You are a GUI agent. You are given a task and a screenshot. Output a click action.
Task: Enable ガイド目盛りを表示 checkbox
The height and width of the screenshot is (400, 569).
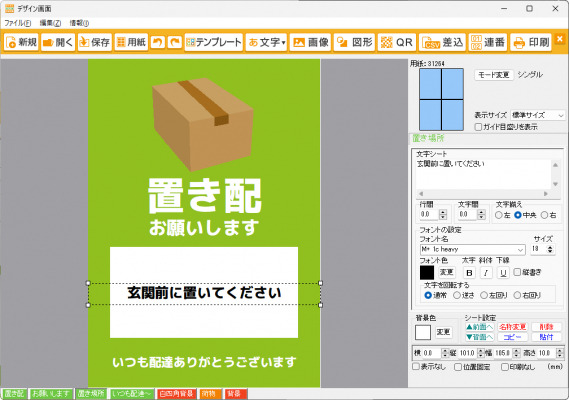(478, 127)
